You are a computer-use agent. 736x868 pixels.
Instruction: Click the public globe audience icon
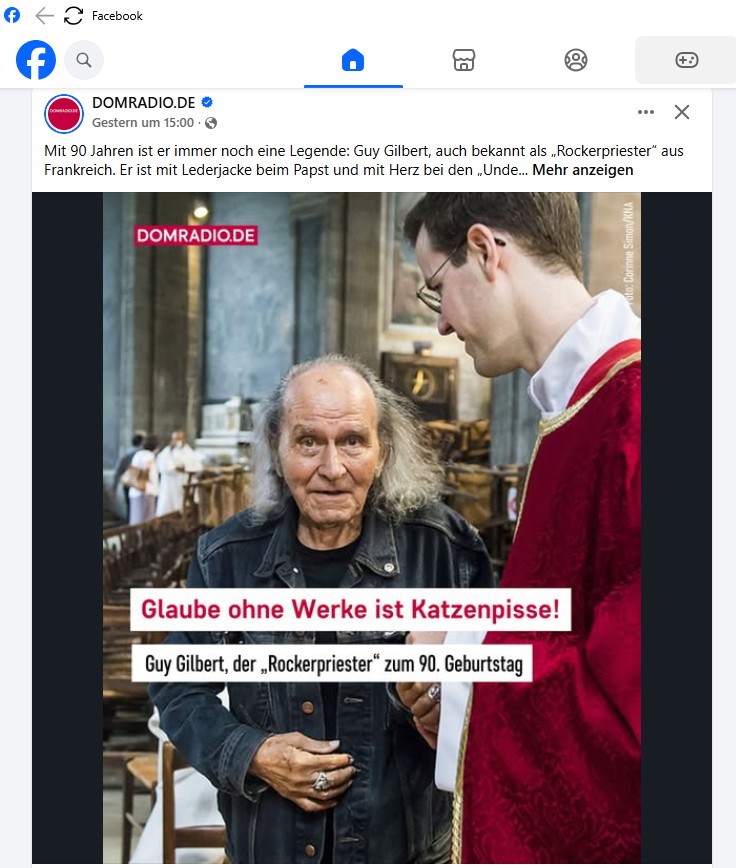click(x=211, y=123)
